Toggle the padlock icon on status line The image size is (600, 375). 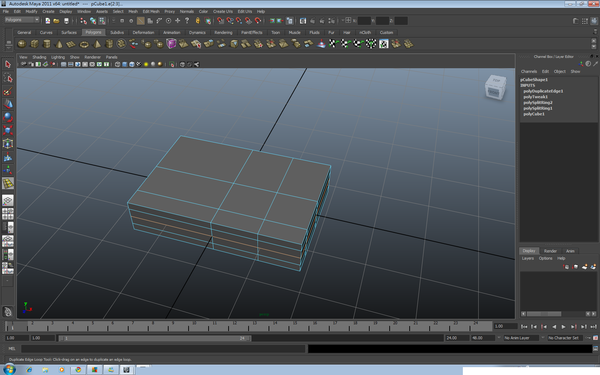[197, 21]
